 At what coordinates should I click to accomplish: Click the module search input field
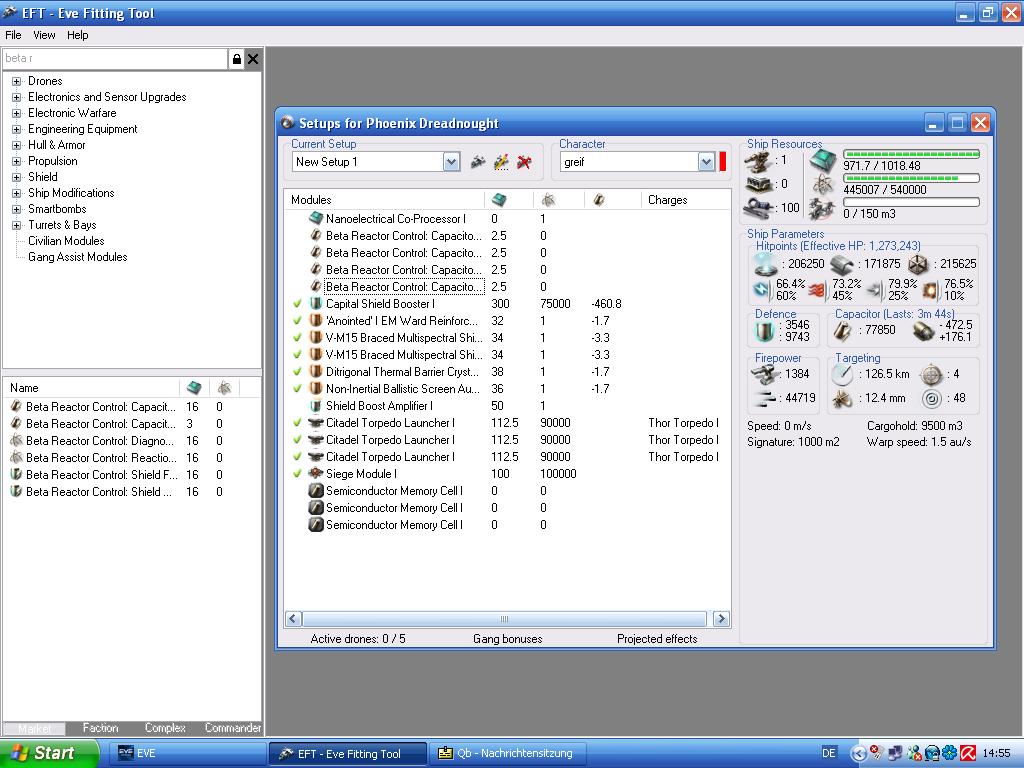click(x=115, y=59)
